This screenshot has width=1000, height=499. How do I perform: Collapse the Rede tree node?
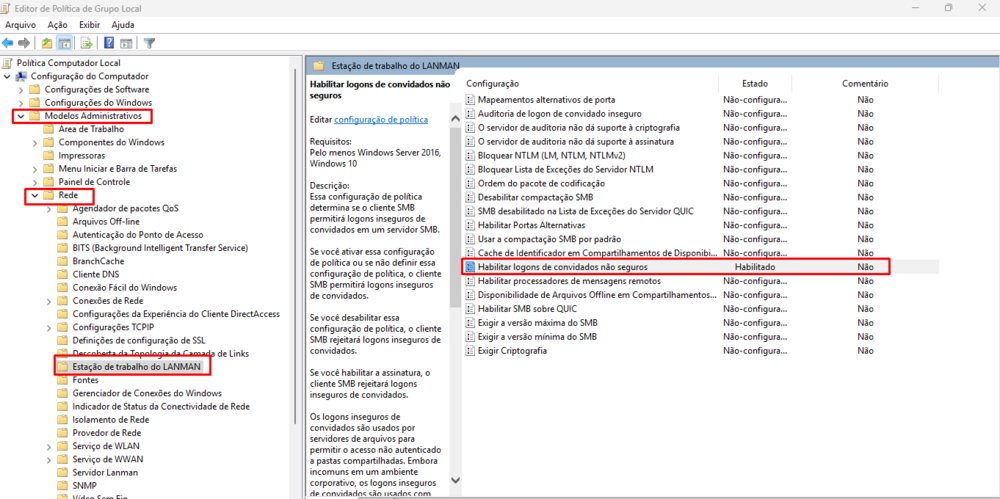tap(36, 196)
